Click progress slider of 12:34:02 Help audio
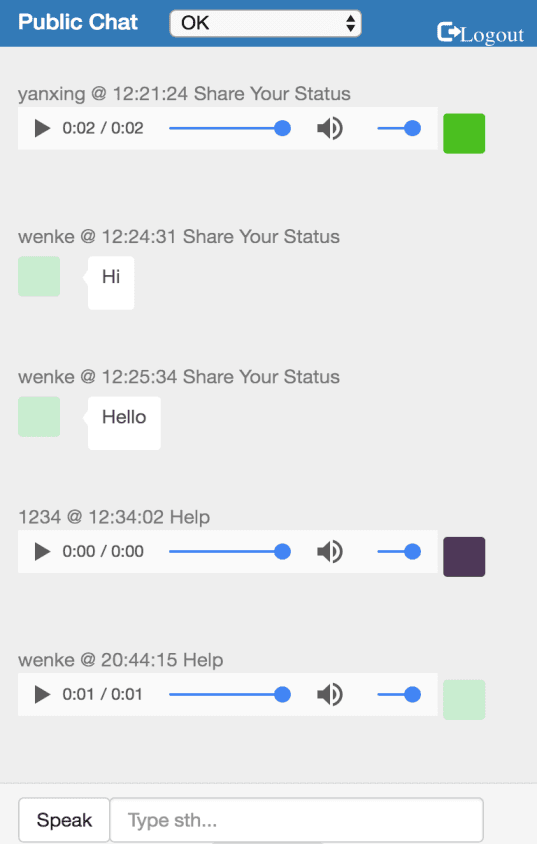537x844 pixels. coord(230,552)
